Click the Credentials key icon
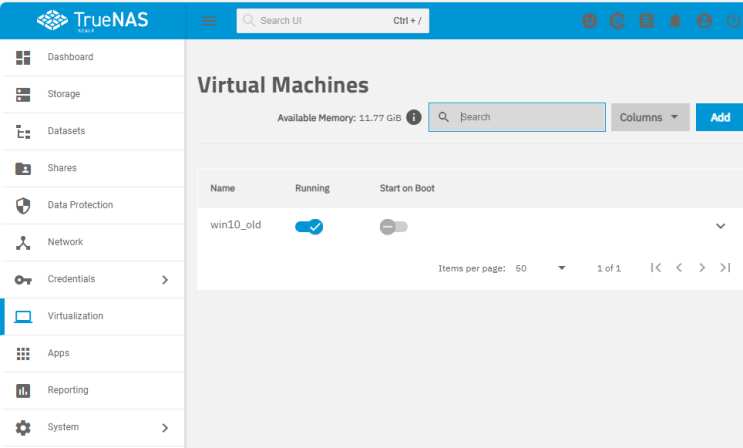 [23, 280]
